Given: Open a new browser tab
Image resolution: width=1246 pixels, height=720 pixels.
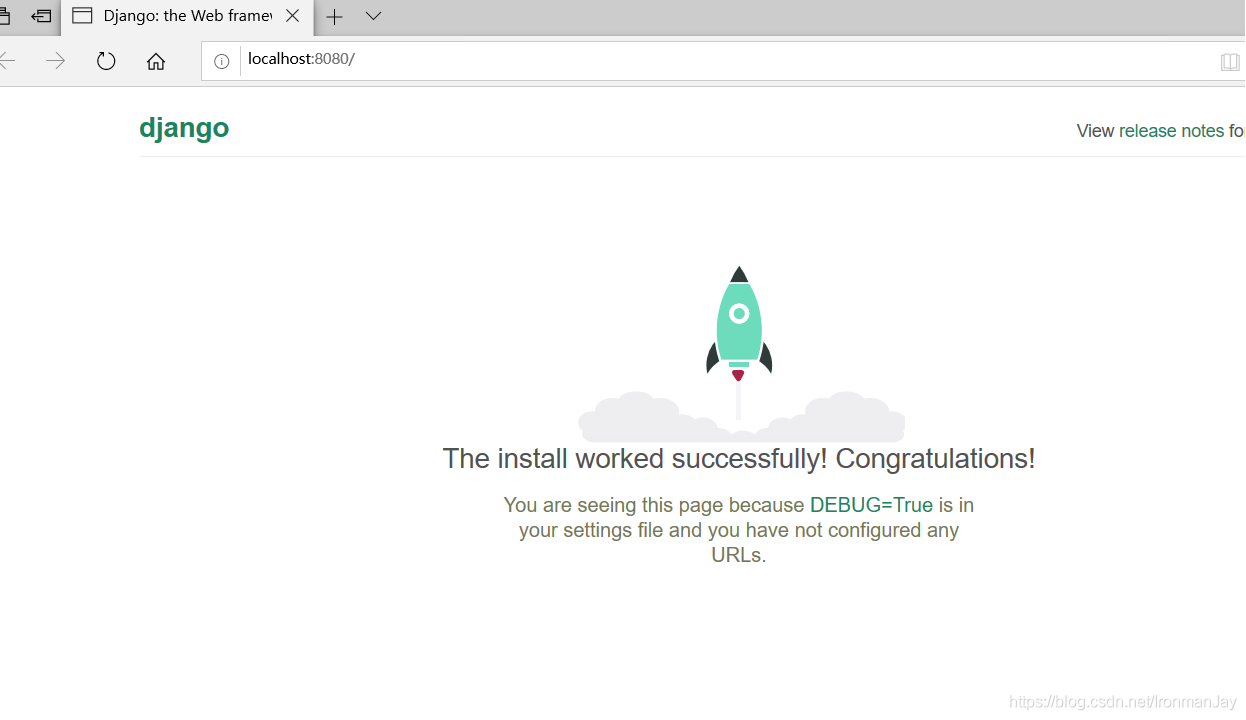Looking at the screenshot, I should (x=334, y=16).
